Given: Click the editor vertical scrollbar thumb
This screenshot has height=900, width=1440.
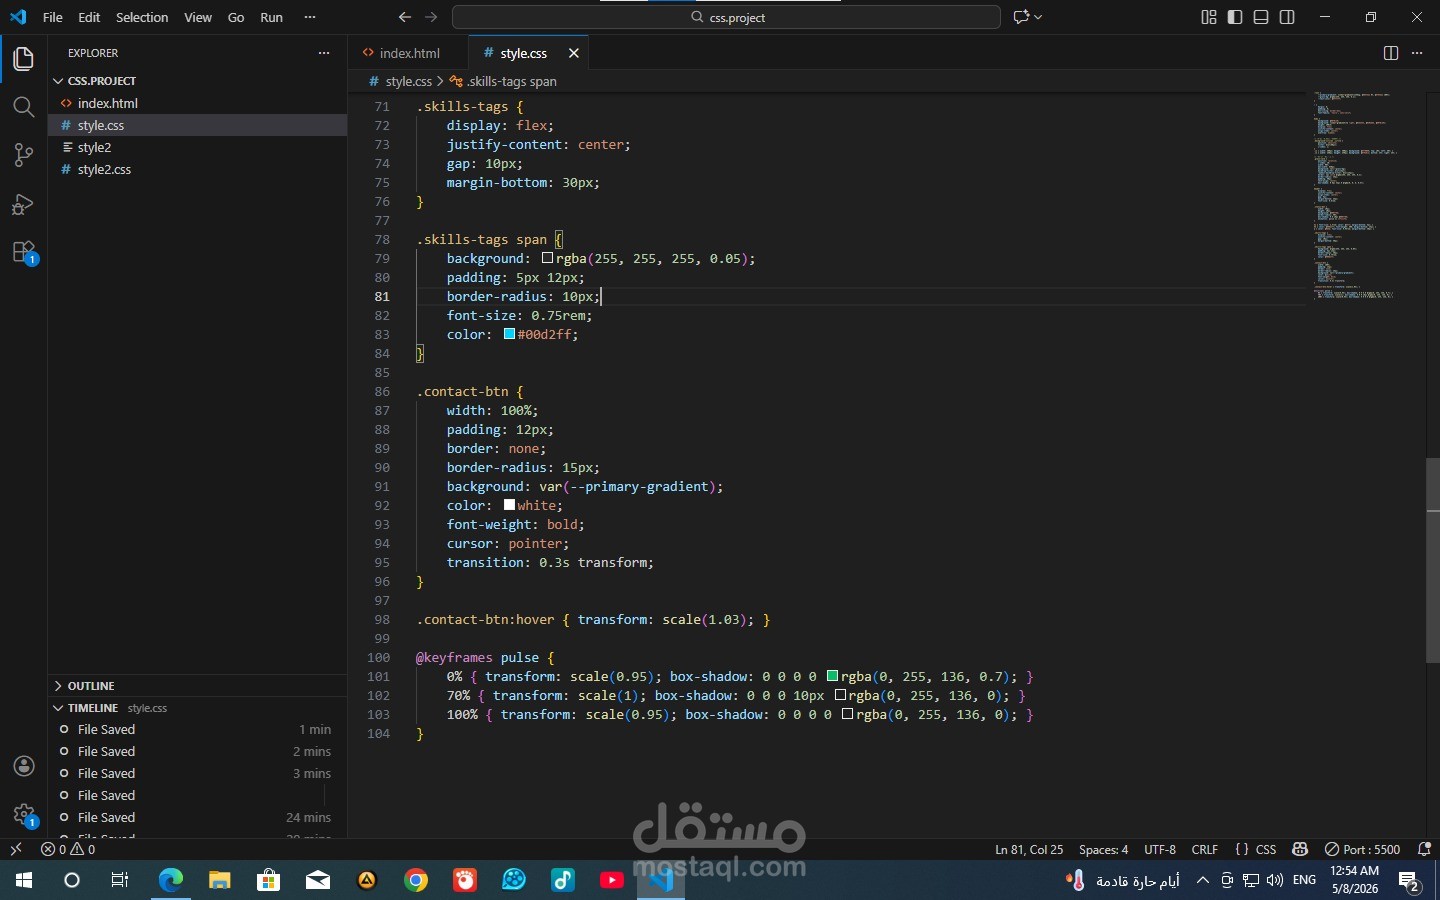Looking at the screenshot, I should (x=1432, y=559).
